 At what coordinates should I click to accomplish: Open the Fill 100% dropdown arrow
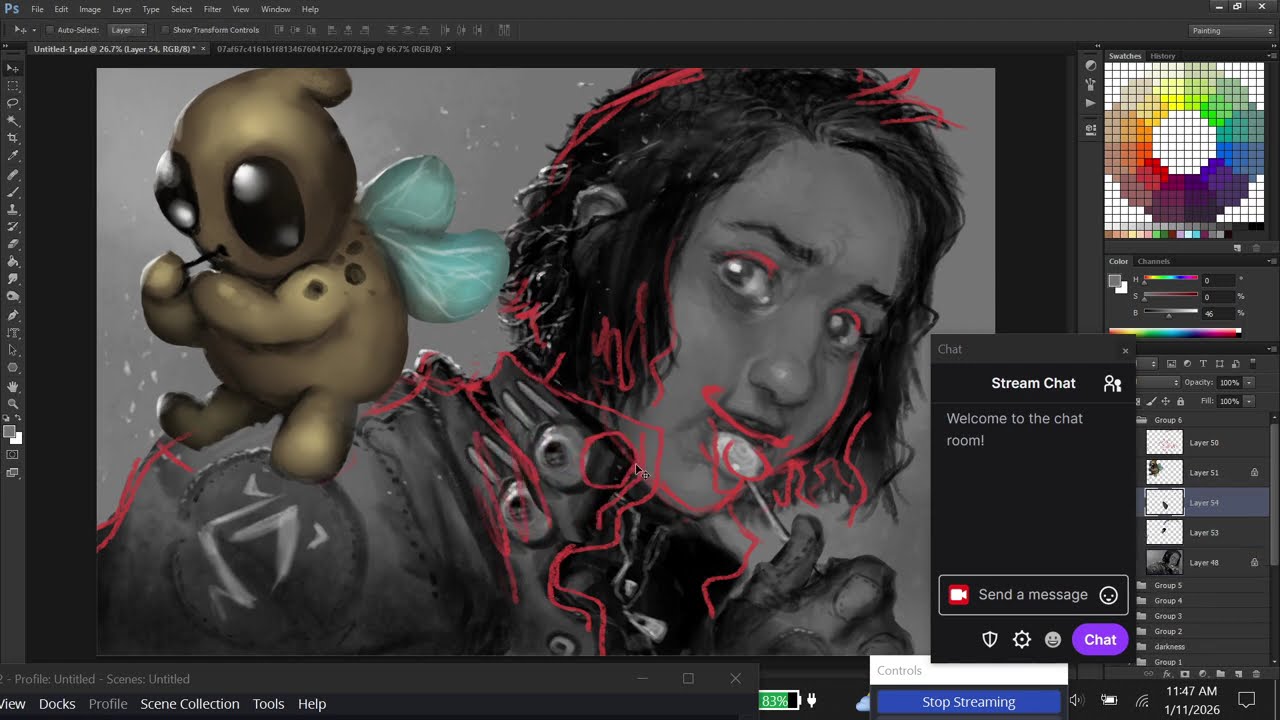pos(1249,401)
